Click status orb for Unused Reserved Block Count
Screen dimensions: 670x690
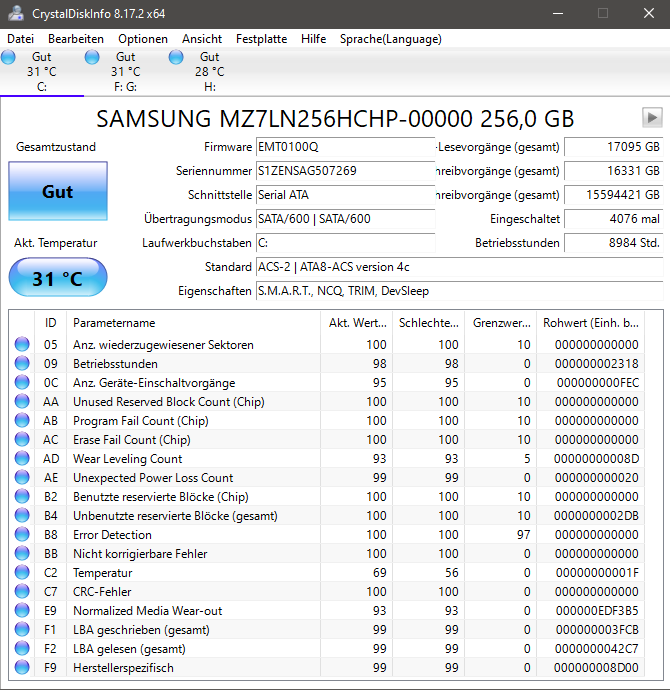coord(22,401)
